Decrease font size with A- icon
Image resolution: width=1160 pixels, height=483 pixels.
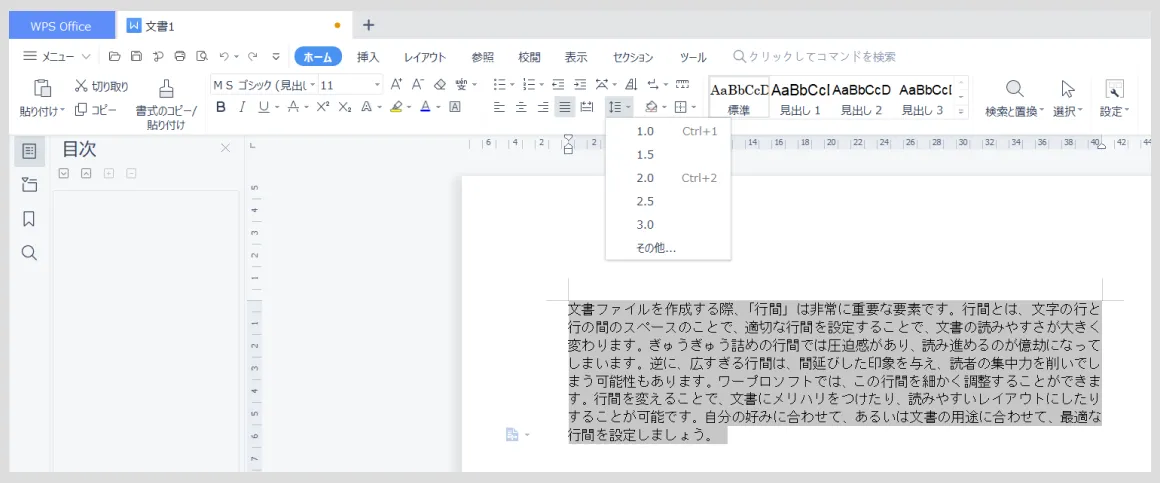tap(418, 84)
